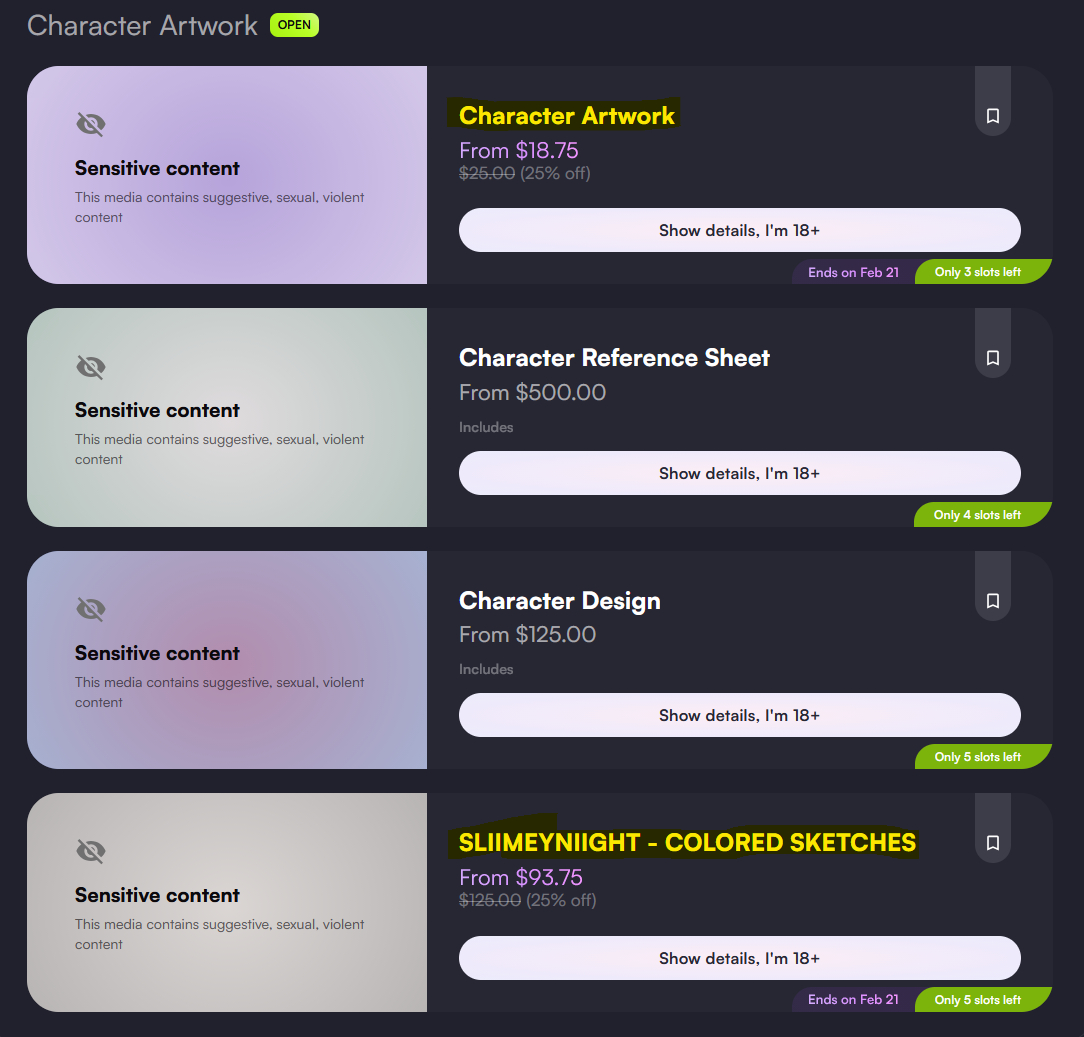
Task: Click crossed-eye icon on Character Reference Sheet preview
Action: [90, 367]
